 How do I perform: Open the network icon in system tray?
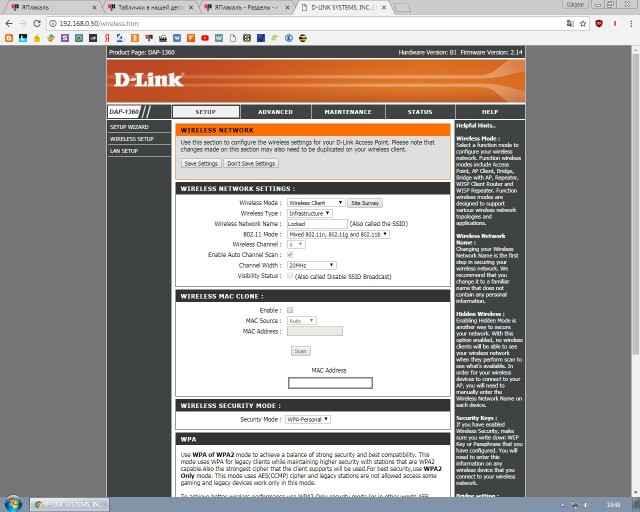575,505
